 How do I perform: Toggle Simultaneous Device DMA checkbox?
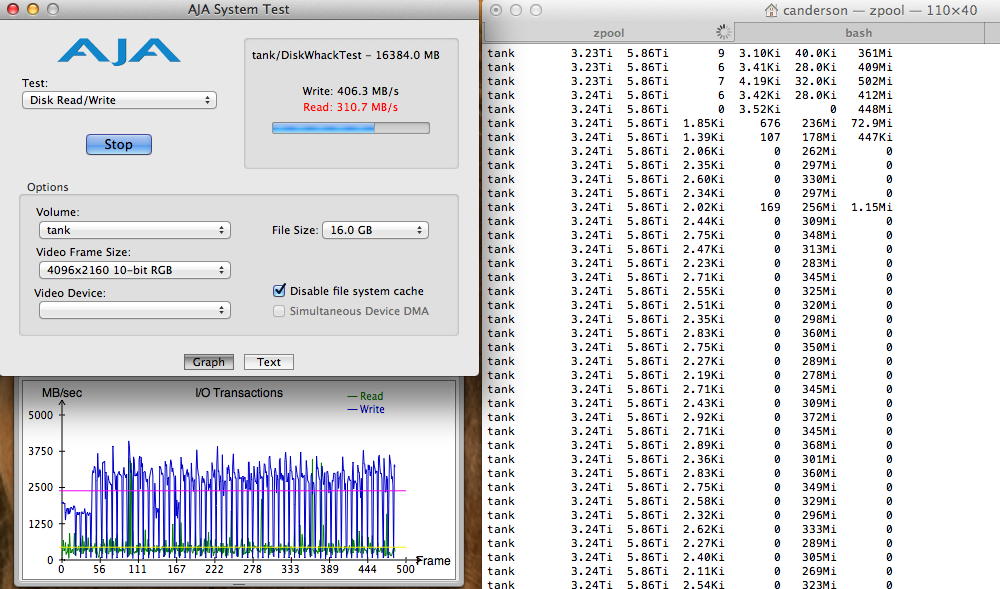point(279,311)
